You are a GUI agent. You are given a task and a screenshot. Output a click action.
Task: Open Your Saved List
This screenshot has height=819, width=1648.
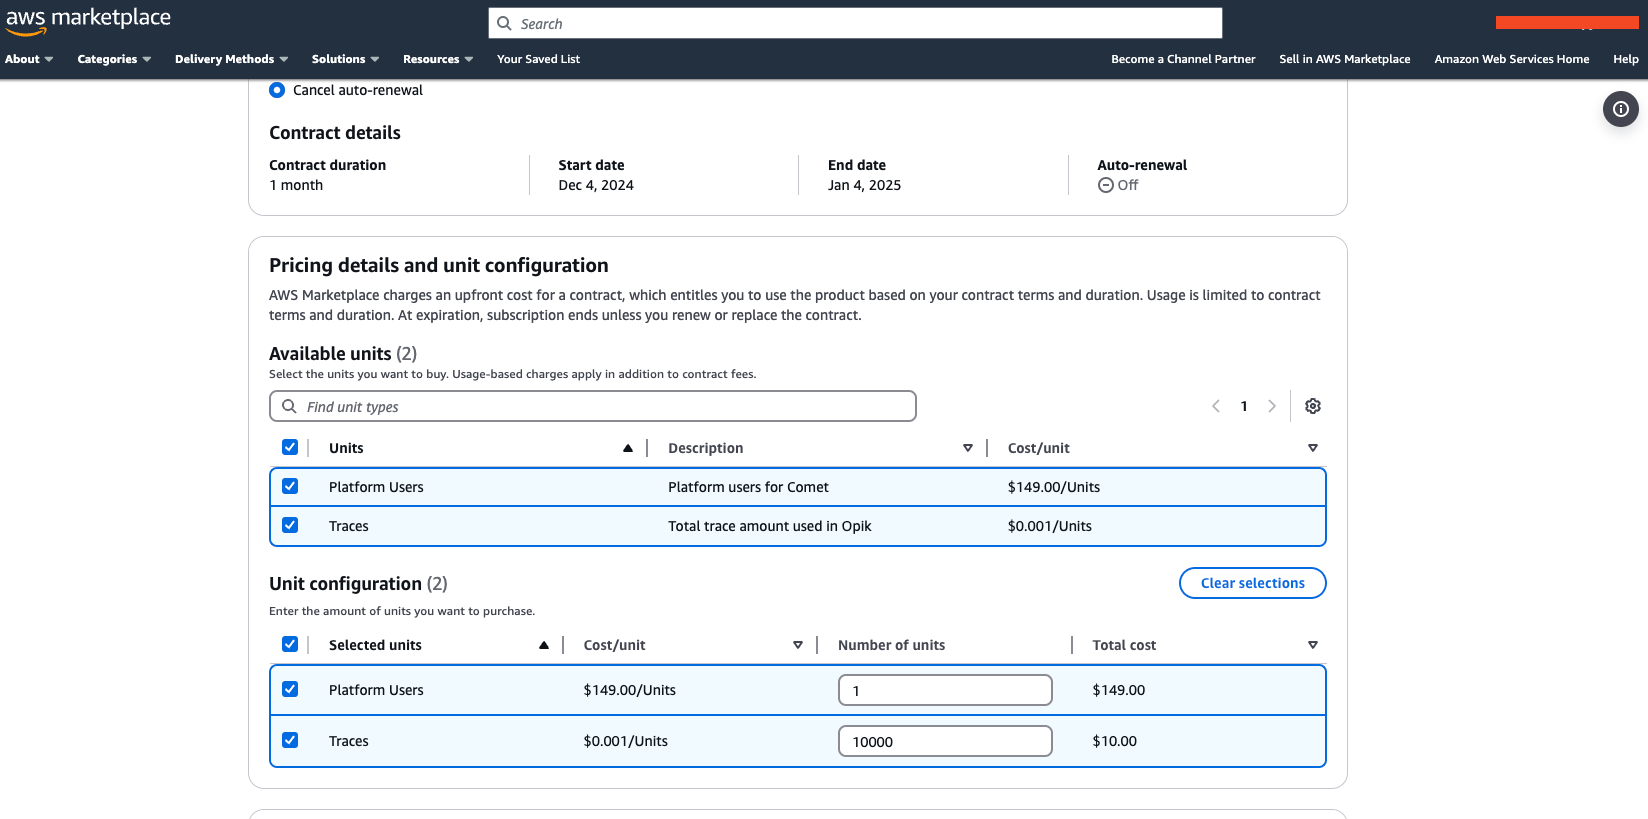(538, 59)
